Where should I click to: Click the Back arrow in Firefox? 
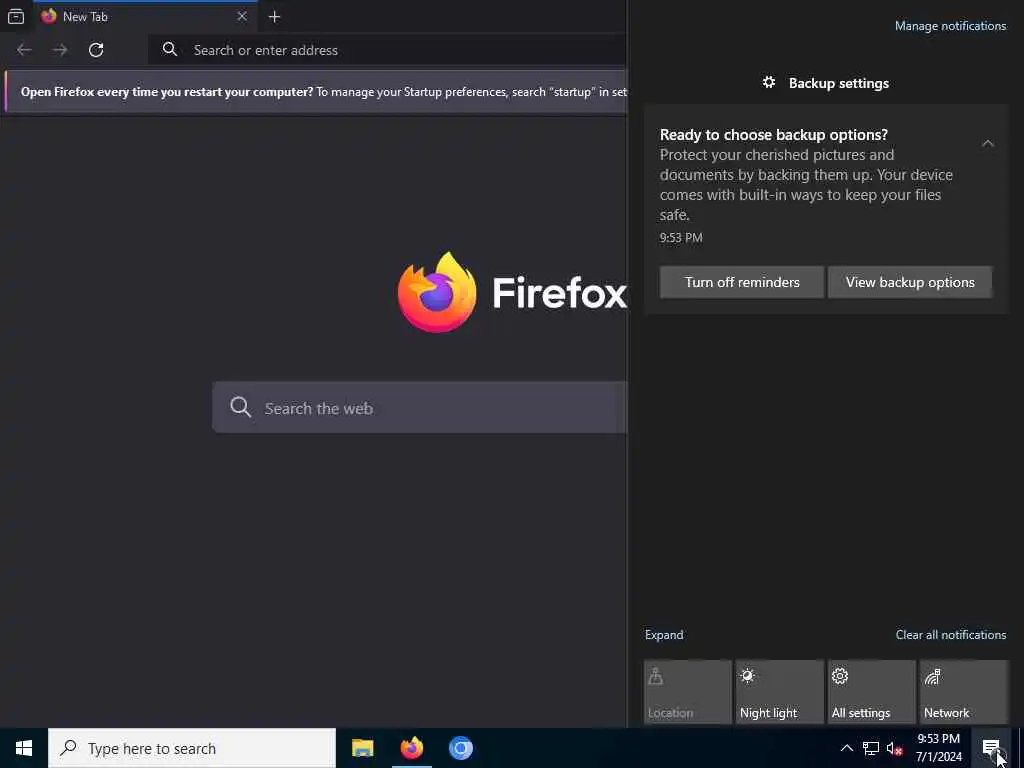pos(24,50)
